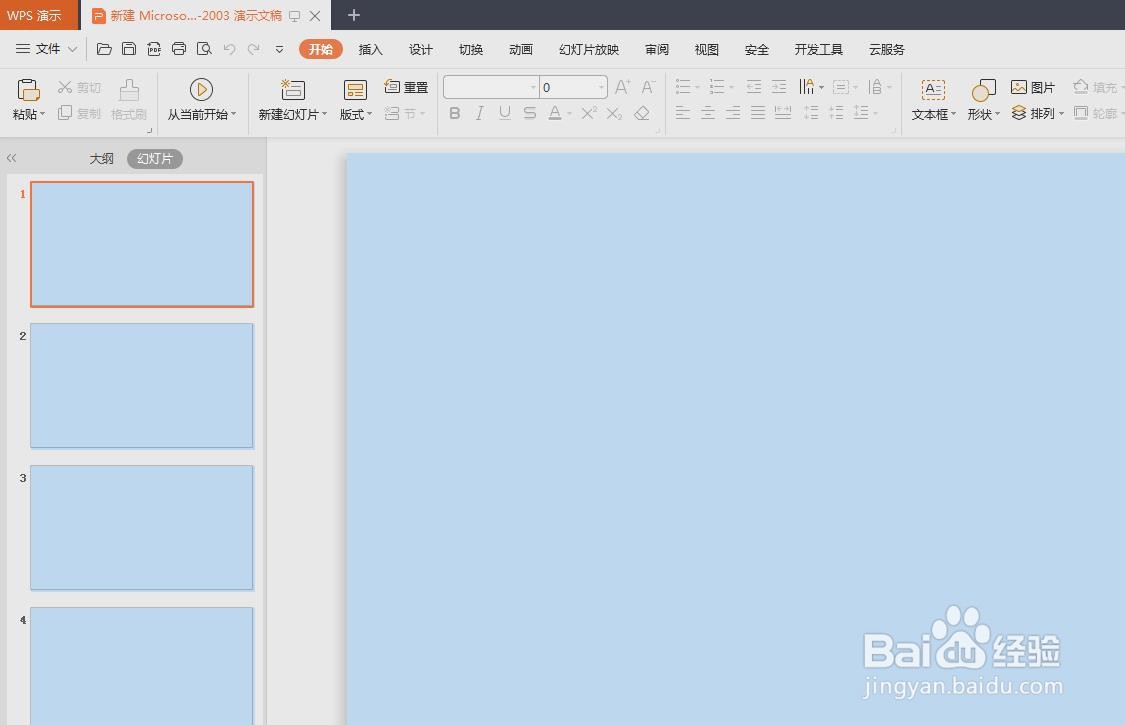Justify text alignment icon
The image size is (1125, 725).
pos(758,113)
